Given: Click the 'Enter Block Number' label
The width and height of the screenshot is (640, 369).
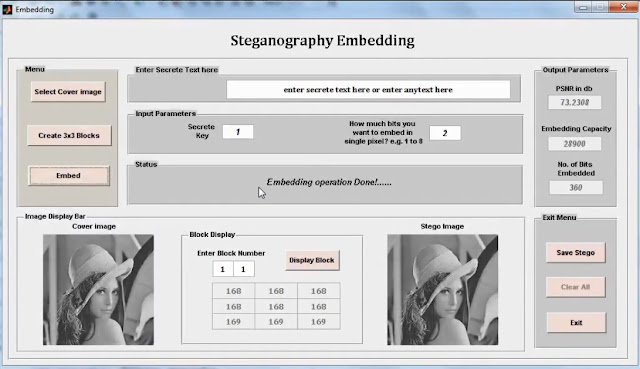Looking at the screenshot, I should [x=231, y=253].
